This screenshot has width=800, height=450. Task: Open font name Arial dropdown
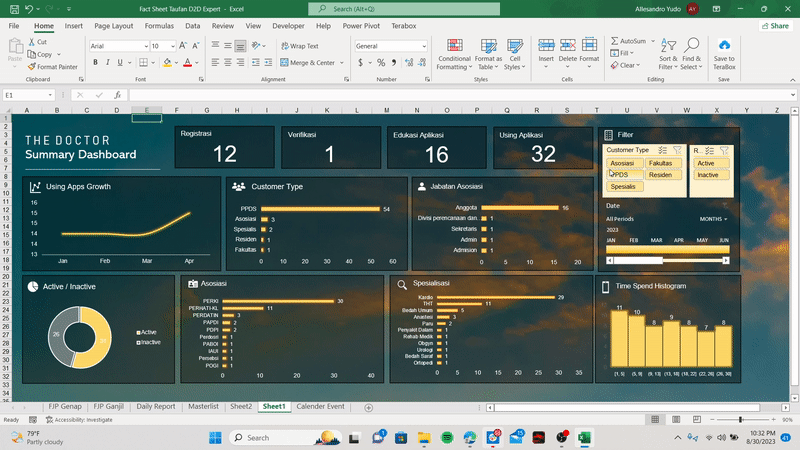tap(146, 46)
